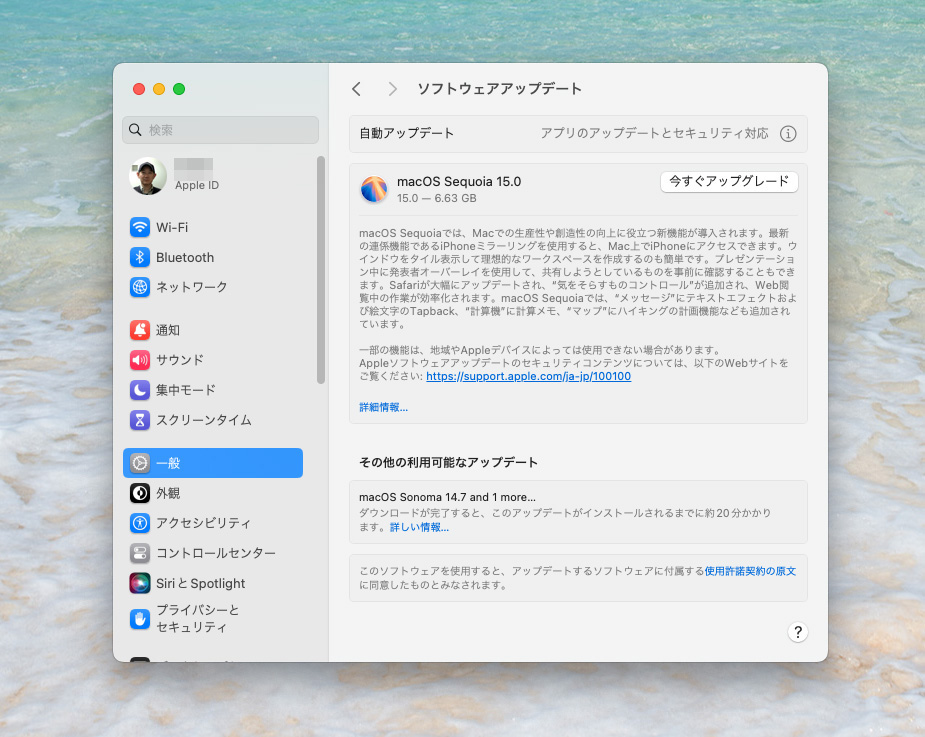
Task: Select Bluetooth in the sidebar
Action: click(185, 257)
